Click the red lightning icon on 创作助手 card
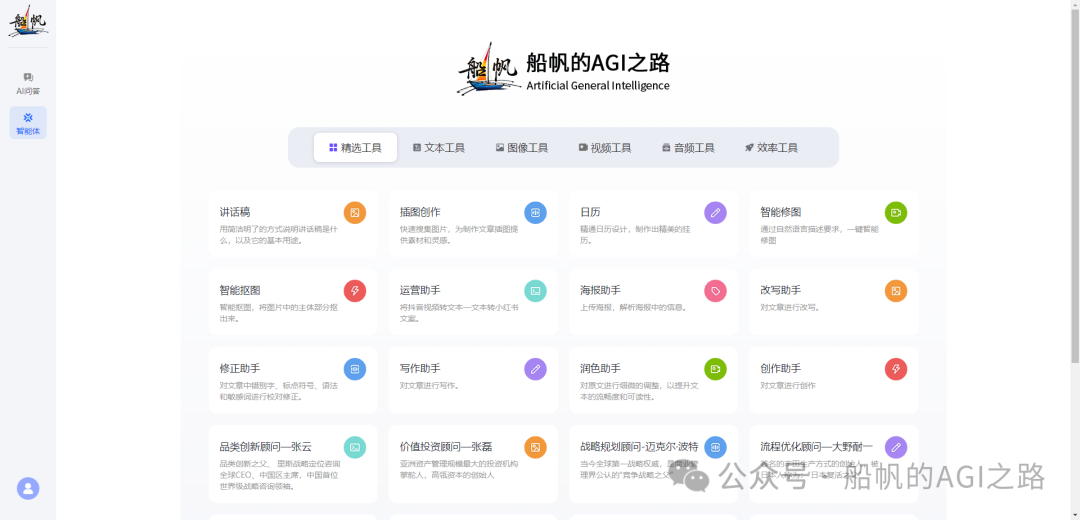Viewport: 1080px width, 520px height. (896, 369)
